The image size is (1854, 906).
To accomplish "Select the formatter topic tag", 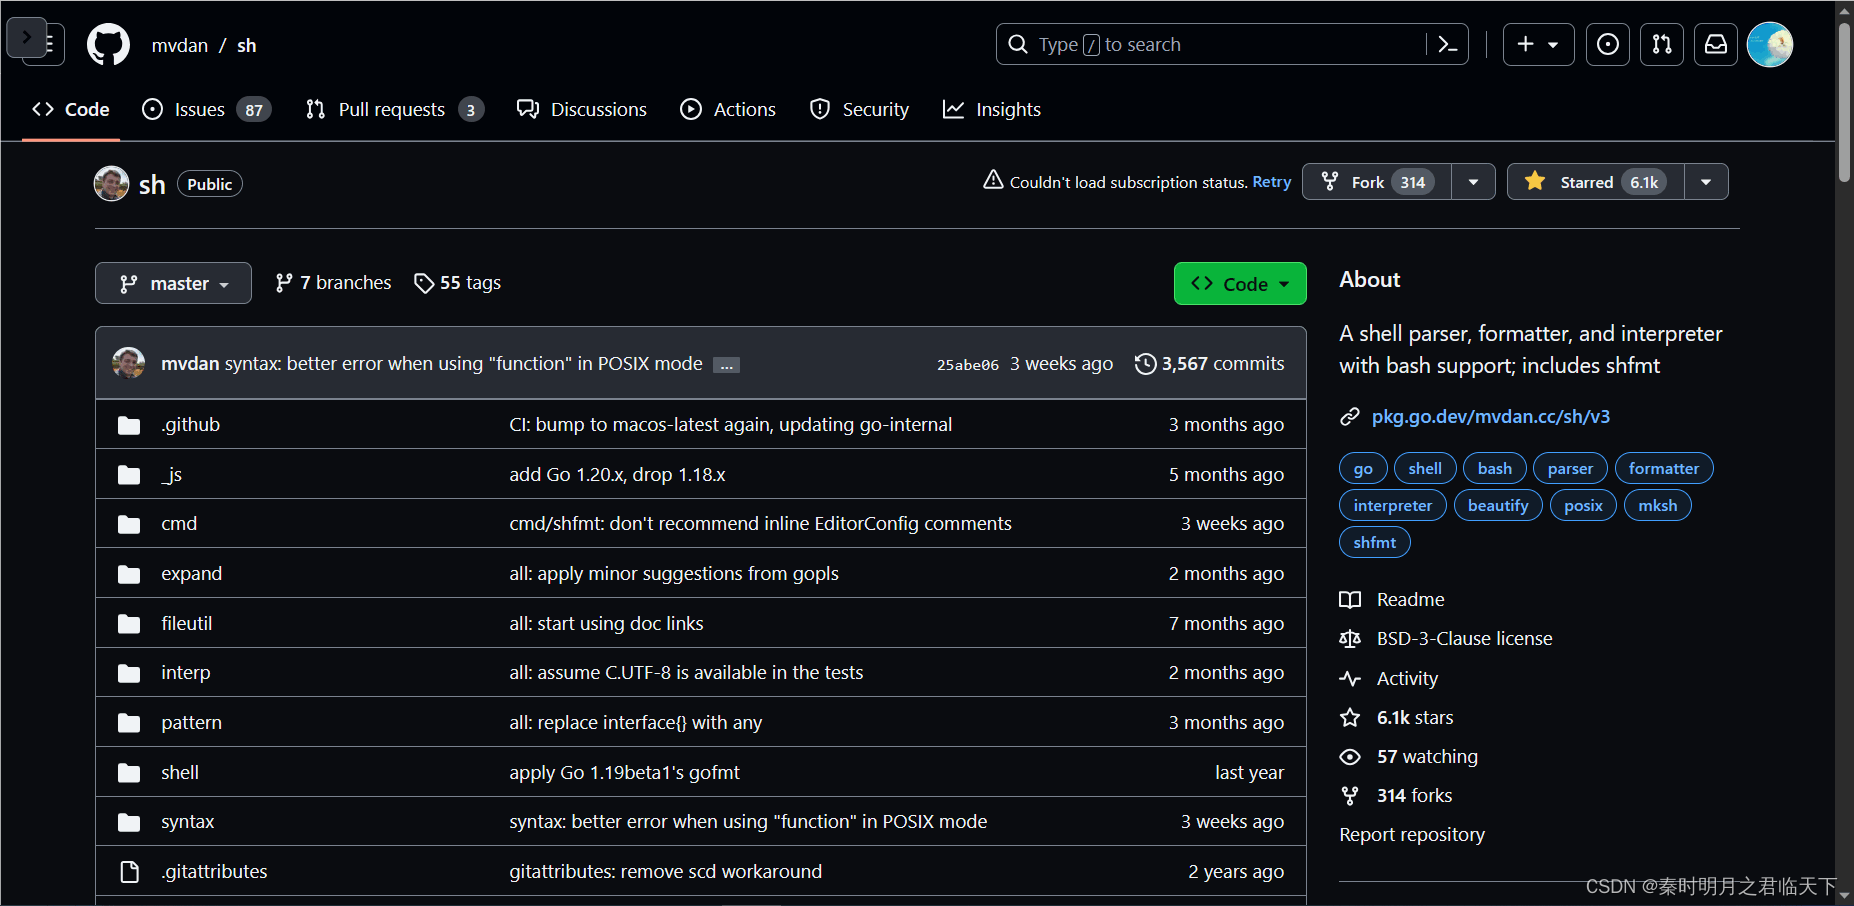I will pyautogui.click(x=1664, y=468).
